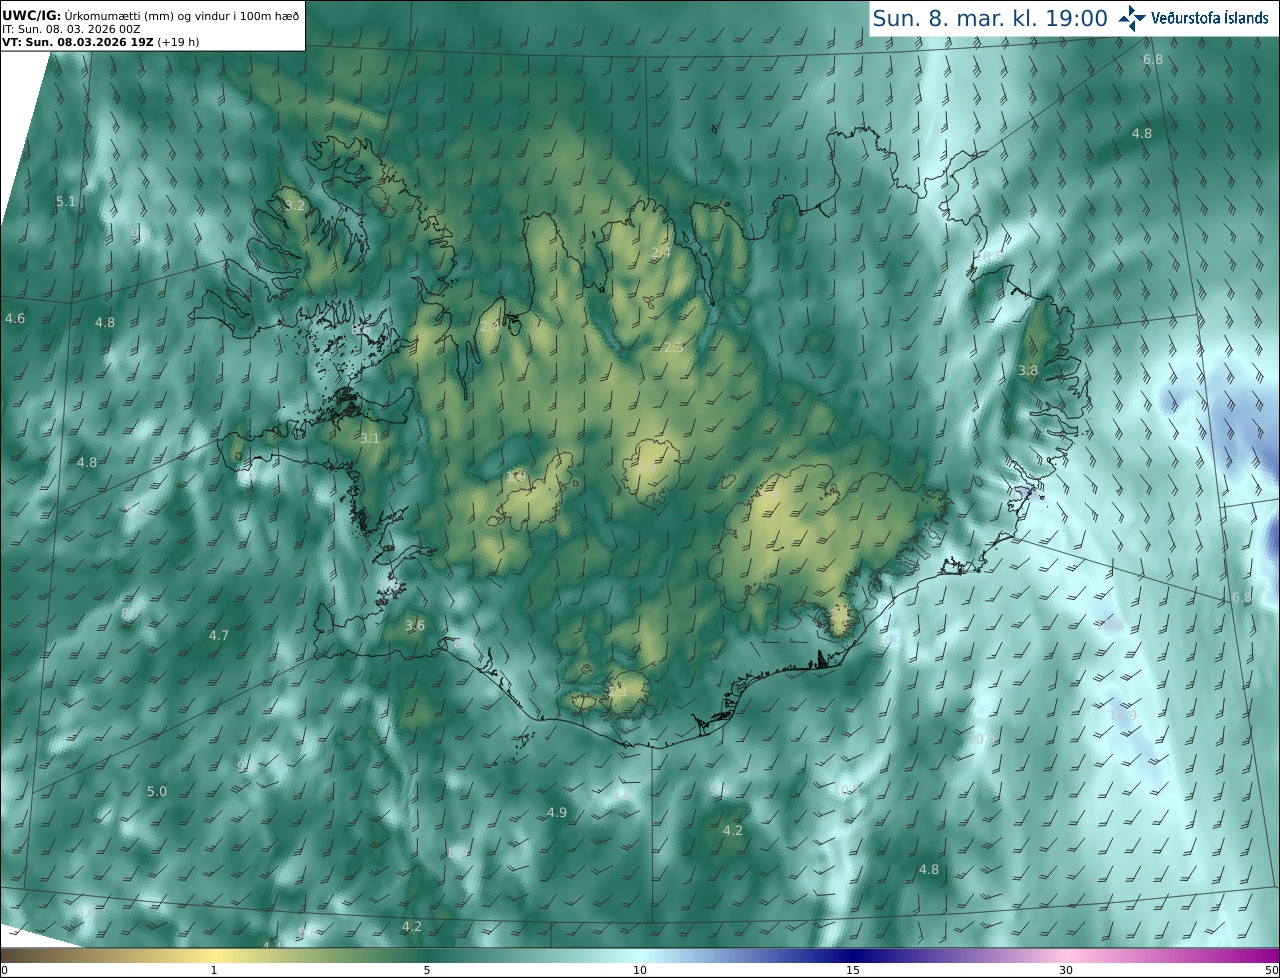This screenshot has height=978, width=1280.
Task: Click the colorbar tick label '50'
Action: tap(1271, 970)
